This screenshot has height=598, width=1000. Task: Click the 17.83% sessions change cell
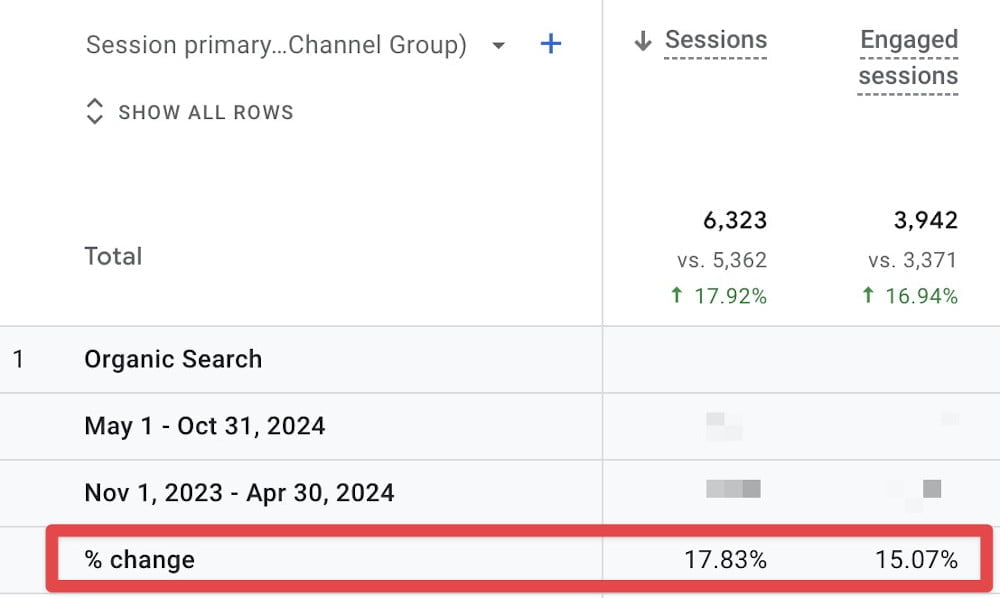point(725,559)
